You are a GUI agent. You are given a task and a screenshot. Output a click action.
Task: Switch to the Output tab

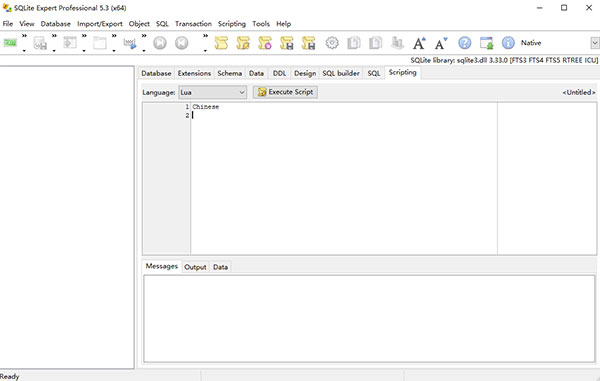pos(195,267)
